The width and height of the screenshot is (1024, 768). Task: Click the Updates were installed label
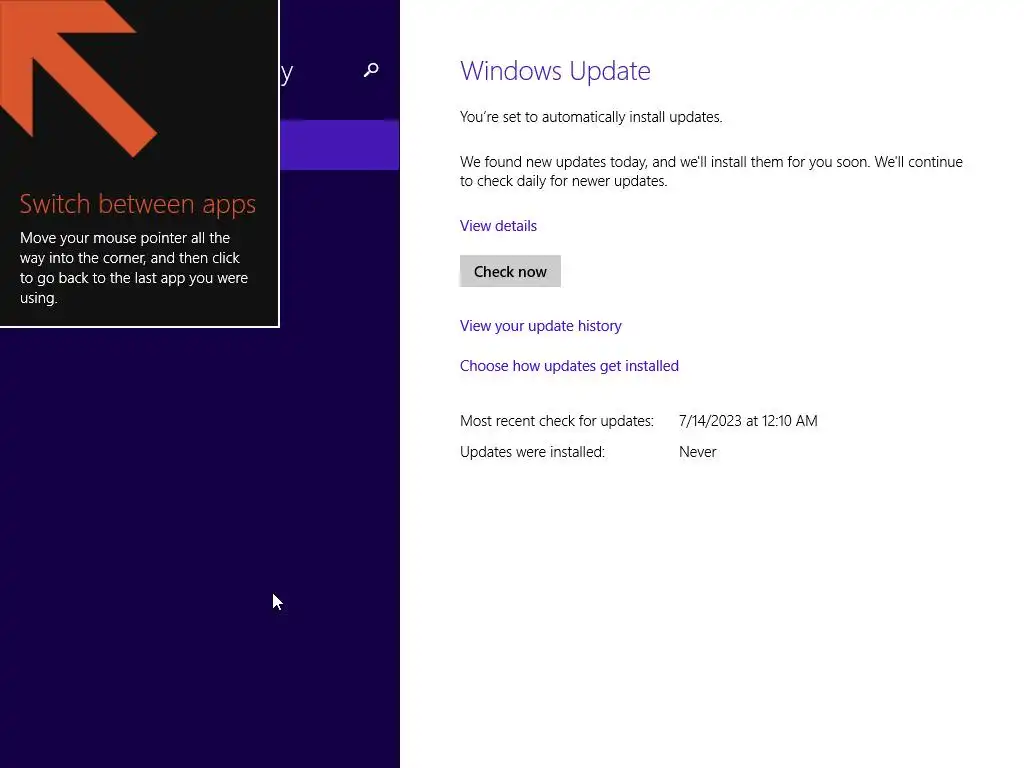tap(532, 452)
